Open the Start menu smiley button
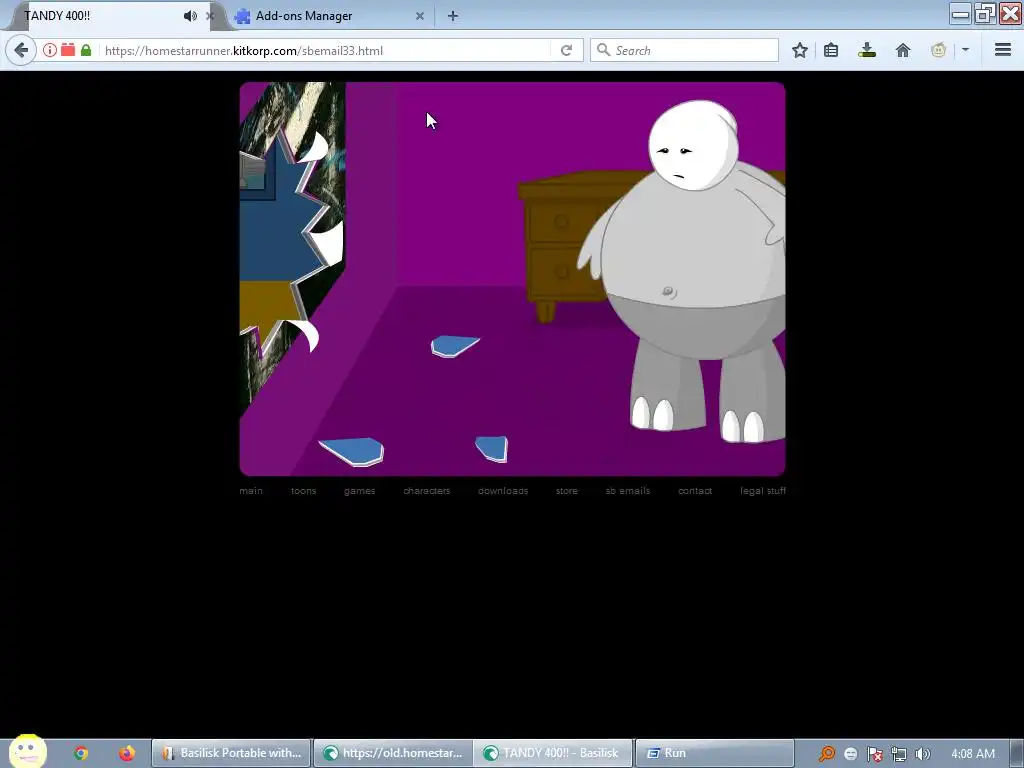This screenshot has width=1024, height=768. click(x=27, y=752)
